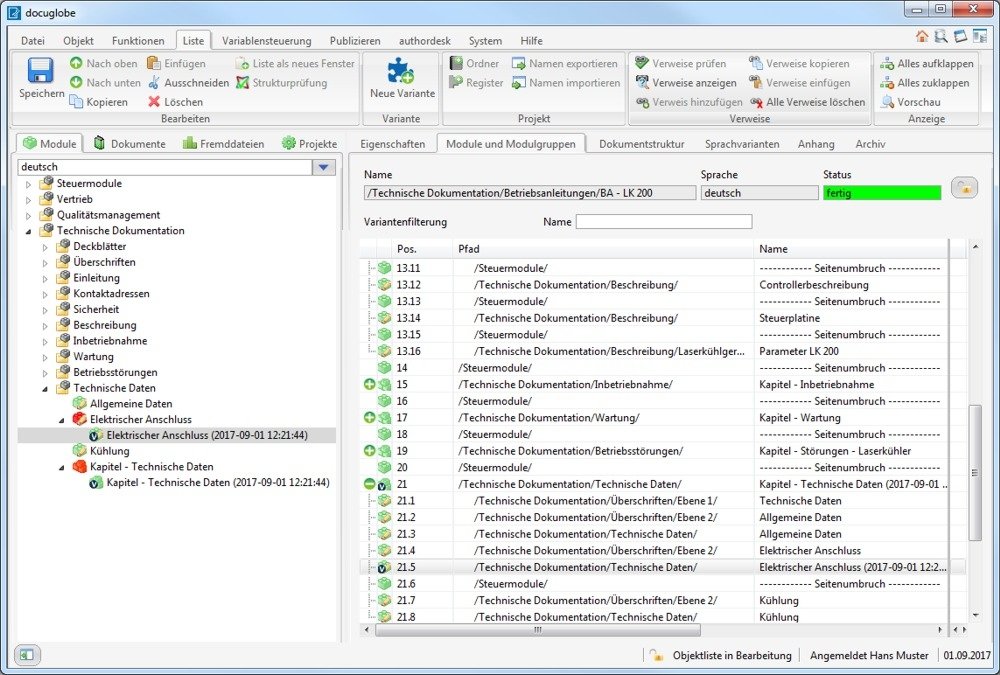The width and height of the screenshot is (1000, 675).
Task: Click the Vorschau magnifier icon
Action: coord(887,102)
